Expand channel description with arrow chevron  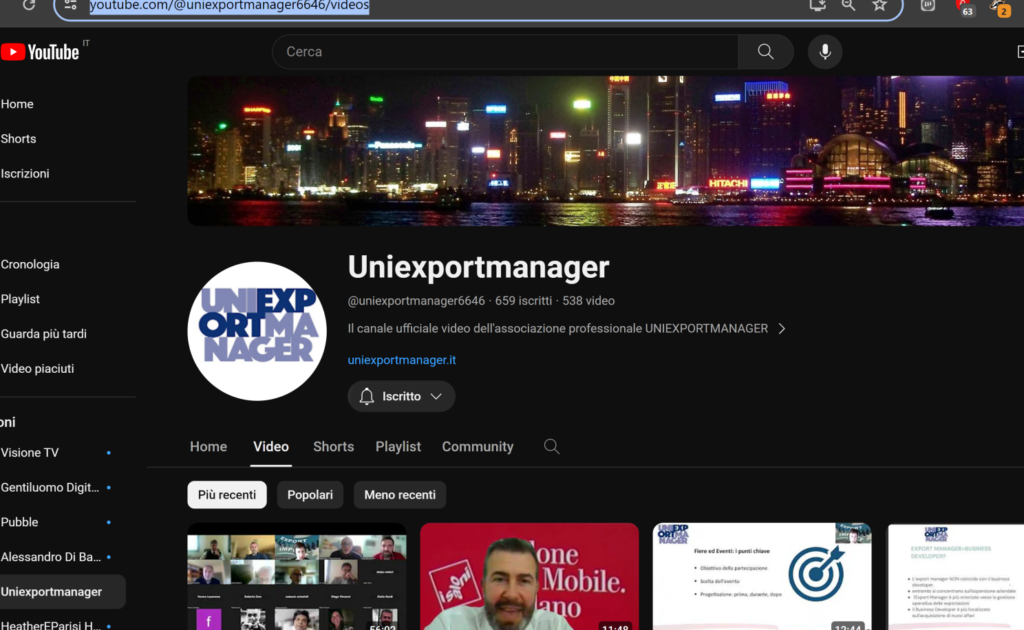pos(782,328)
